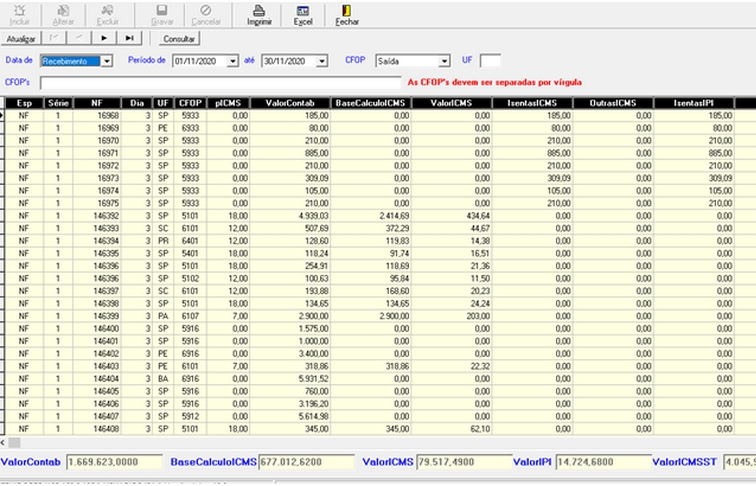This screenshot has height=486, width=756.
Task: Open the Data de Recebimento dropdown
Action: [107, 61]
